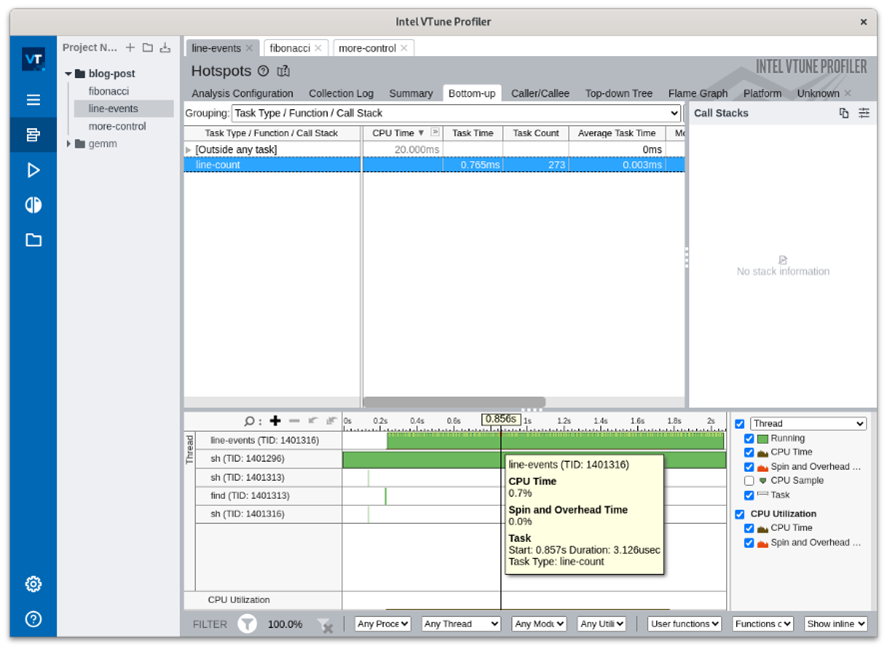The image size is (887, 649).
Task: Click the Compare Results half-circle icon
Action: (33, 205)
